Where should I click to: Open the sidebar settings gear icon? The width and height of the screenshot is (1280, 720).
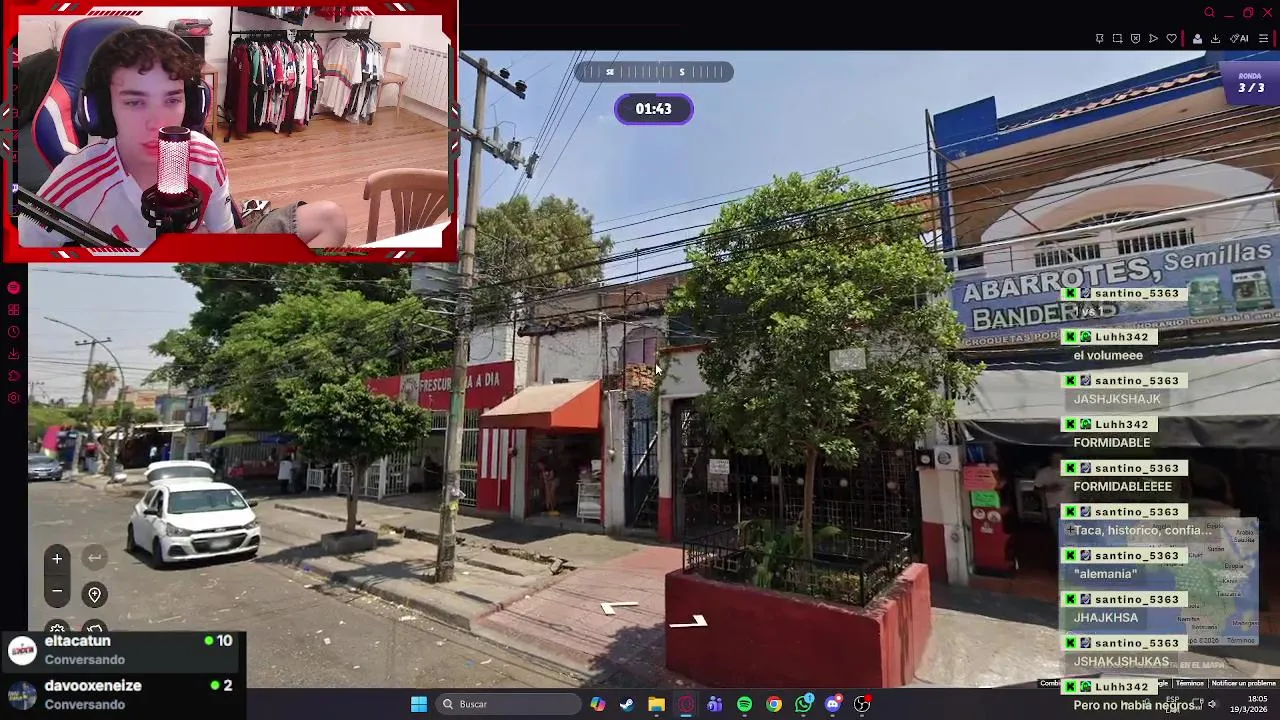pos(13,398)
